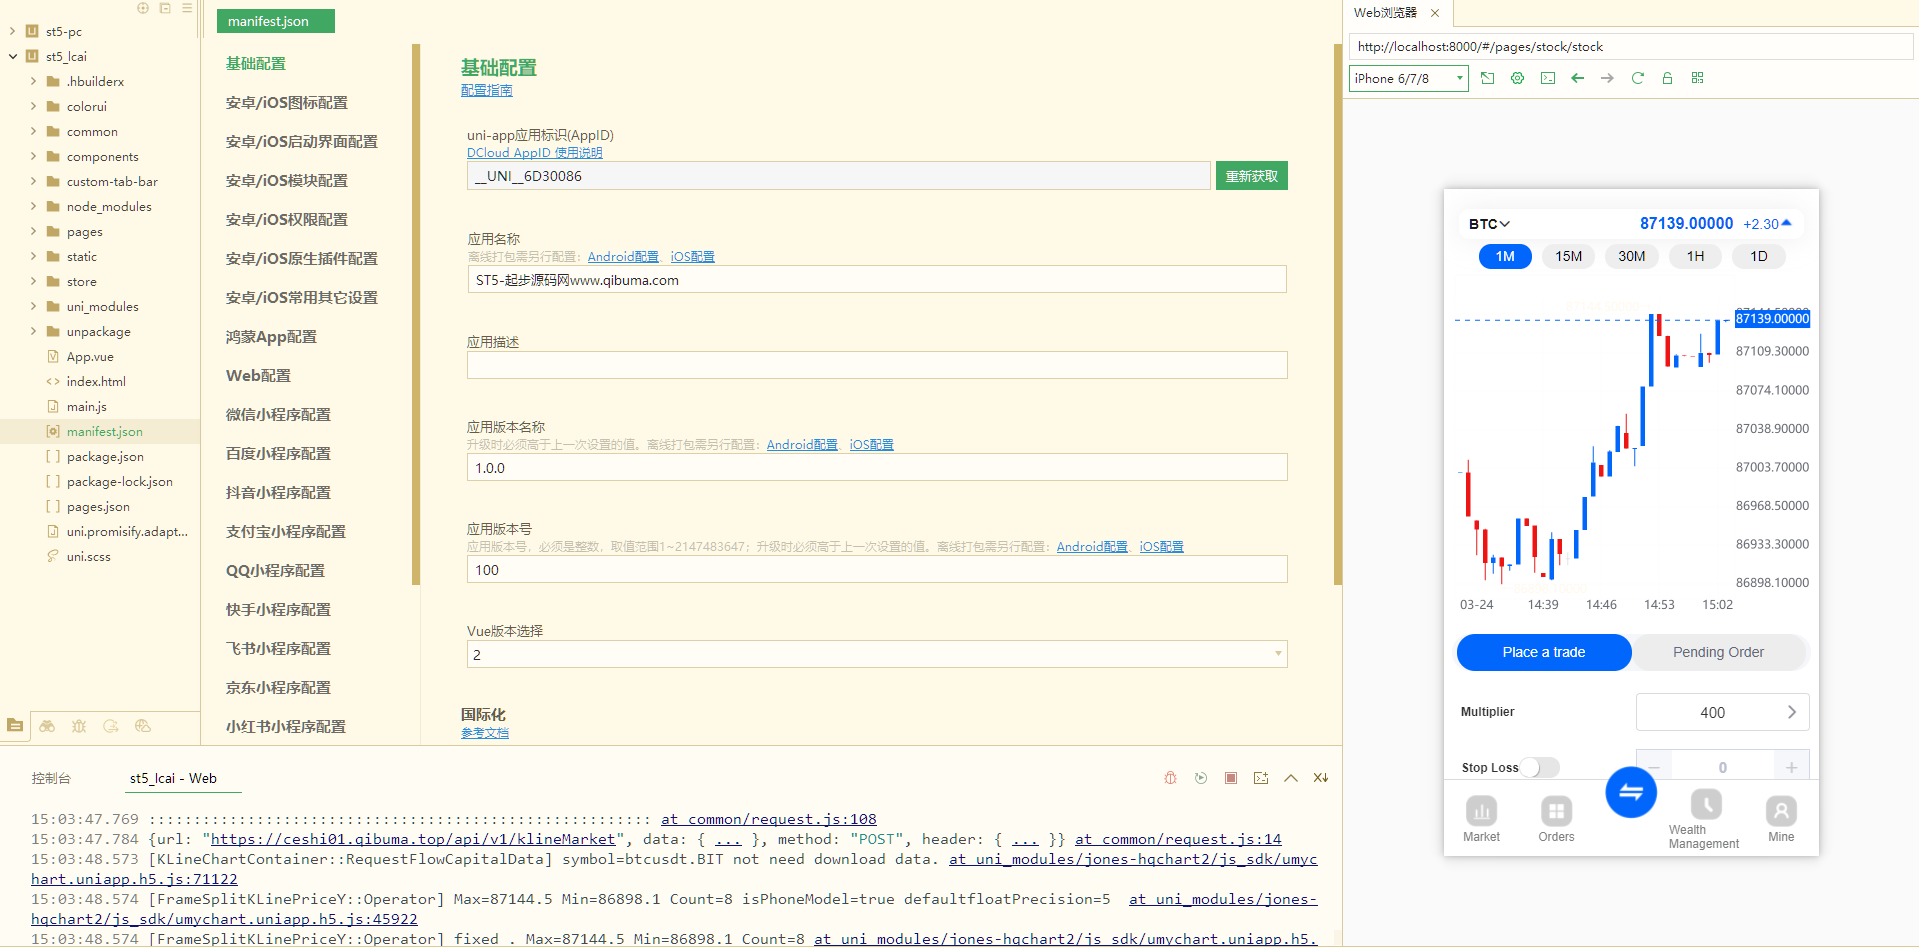Open the Web配置 section

[x=258, y=376]
